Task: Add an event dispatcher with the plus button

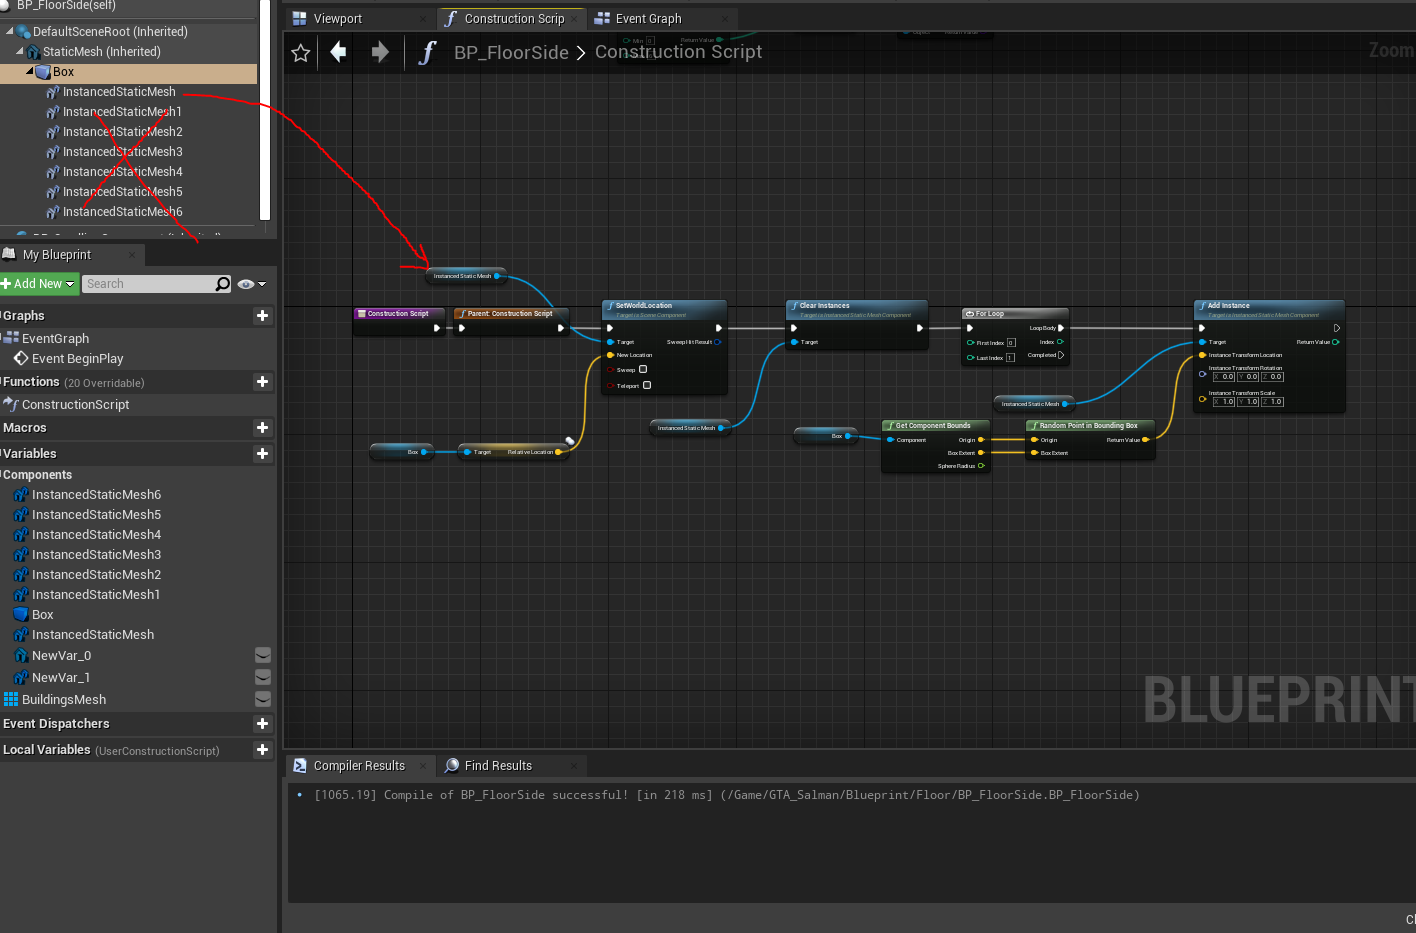Action: tap(262, 724)
